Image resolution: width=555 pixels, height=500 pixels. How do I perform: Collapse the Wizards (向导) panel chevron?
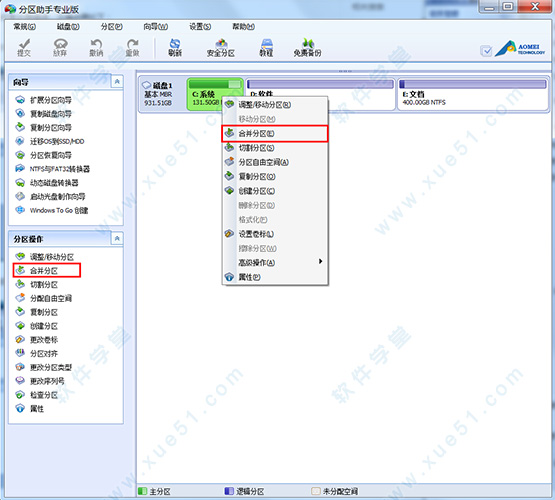[117, 82]
